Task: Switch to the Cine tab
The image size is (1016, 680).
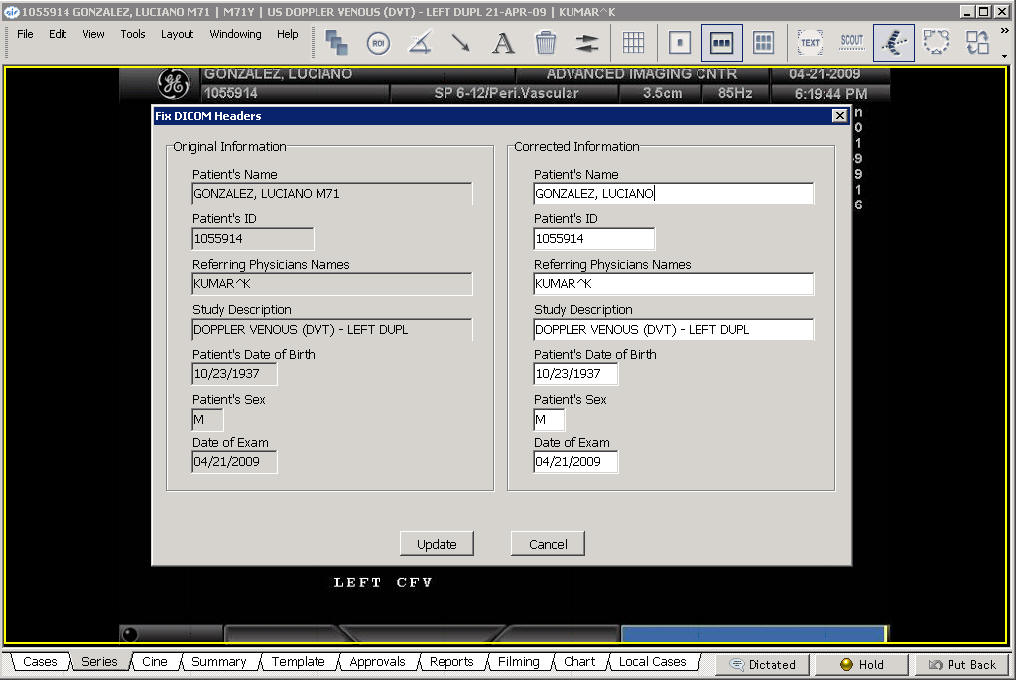Action: tap(155, 662)
